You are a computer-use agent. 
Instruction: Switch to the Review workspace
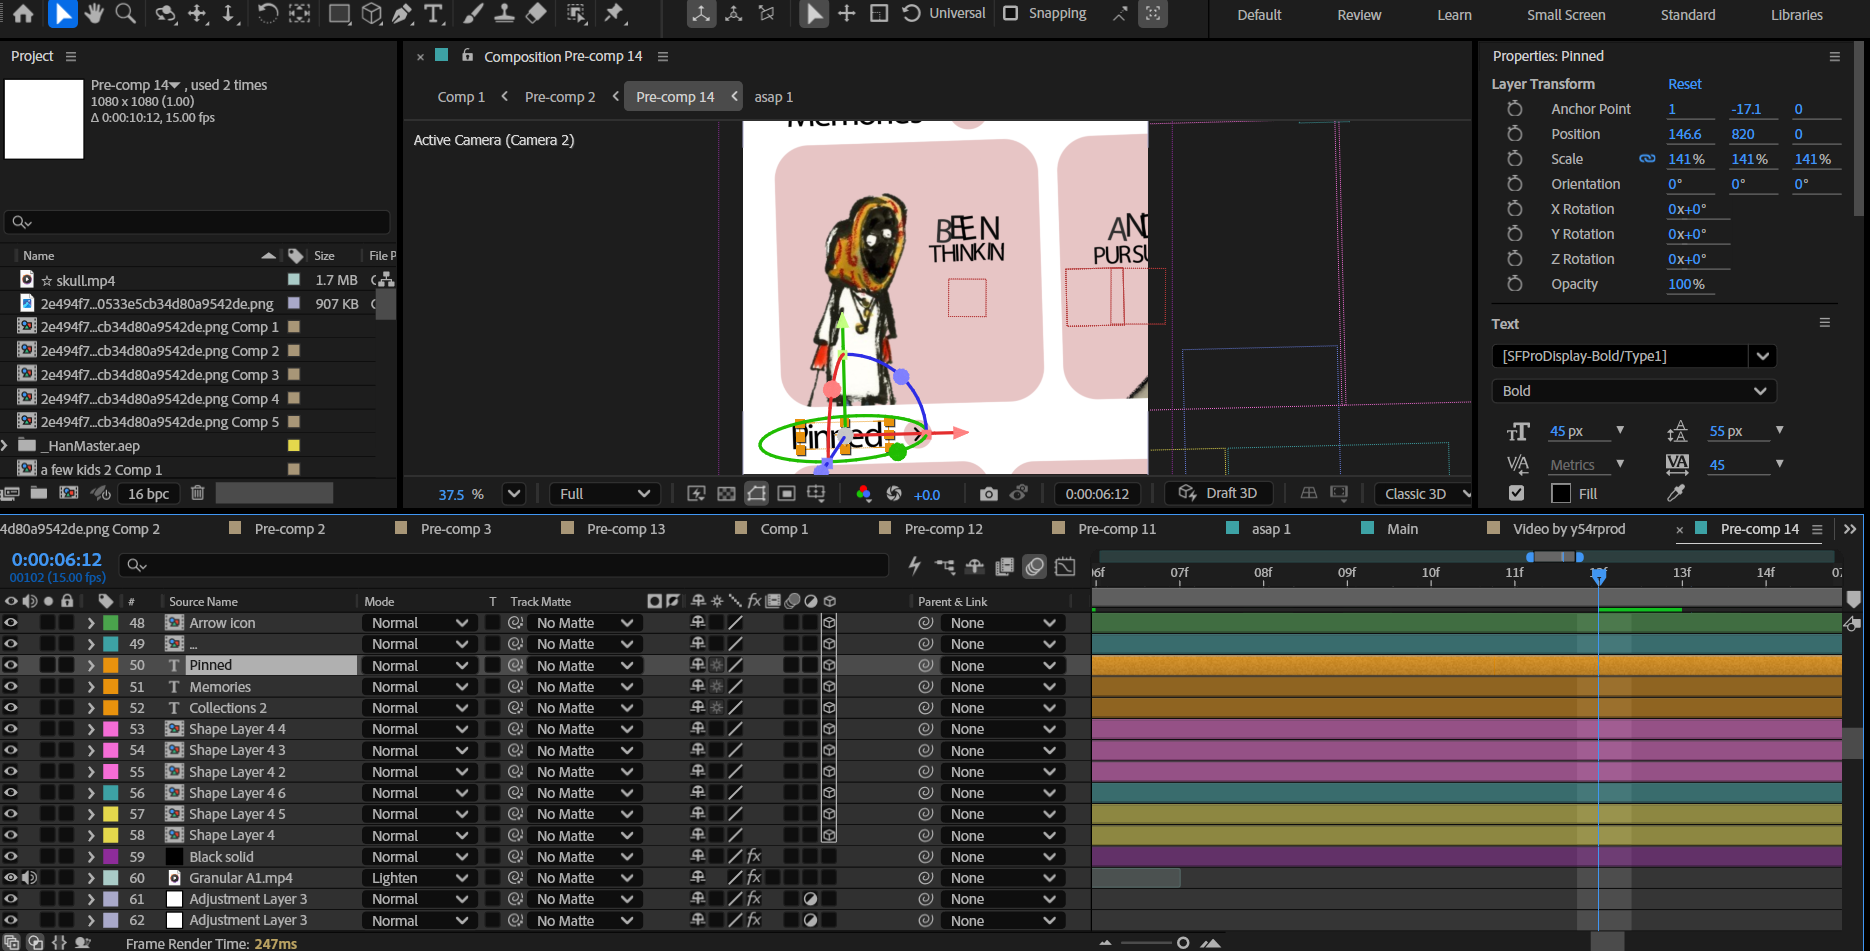click(x=1359, y=15)
